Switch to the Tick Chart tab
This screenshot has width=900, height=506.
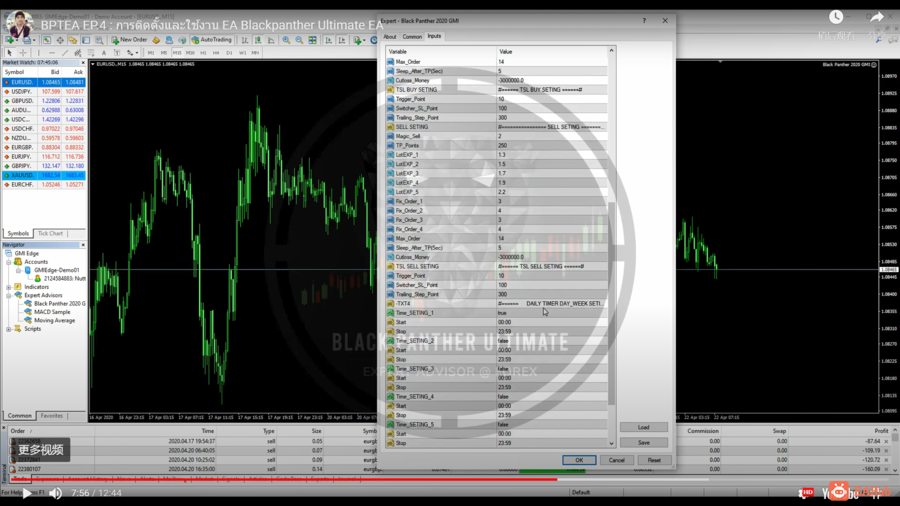50,233
